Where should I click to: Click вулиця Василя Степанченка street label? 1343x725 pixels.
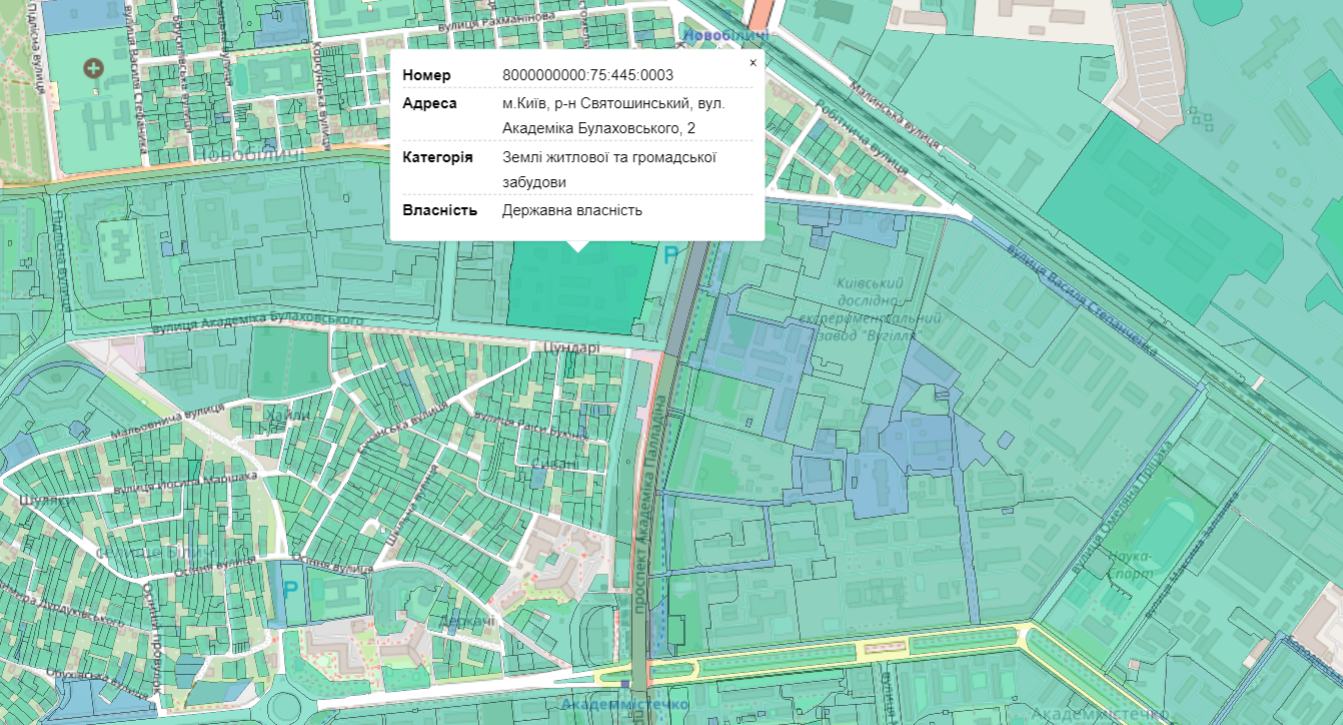coord(1082,300)
